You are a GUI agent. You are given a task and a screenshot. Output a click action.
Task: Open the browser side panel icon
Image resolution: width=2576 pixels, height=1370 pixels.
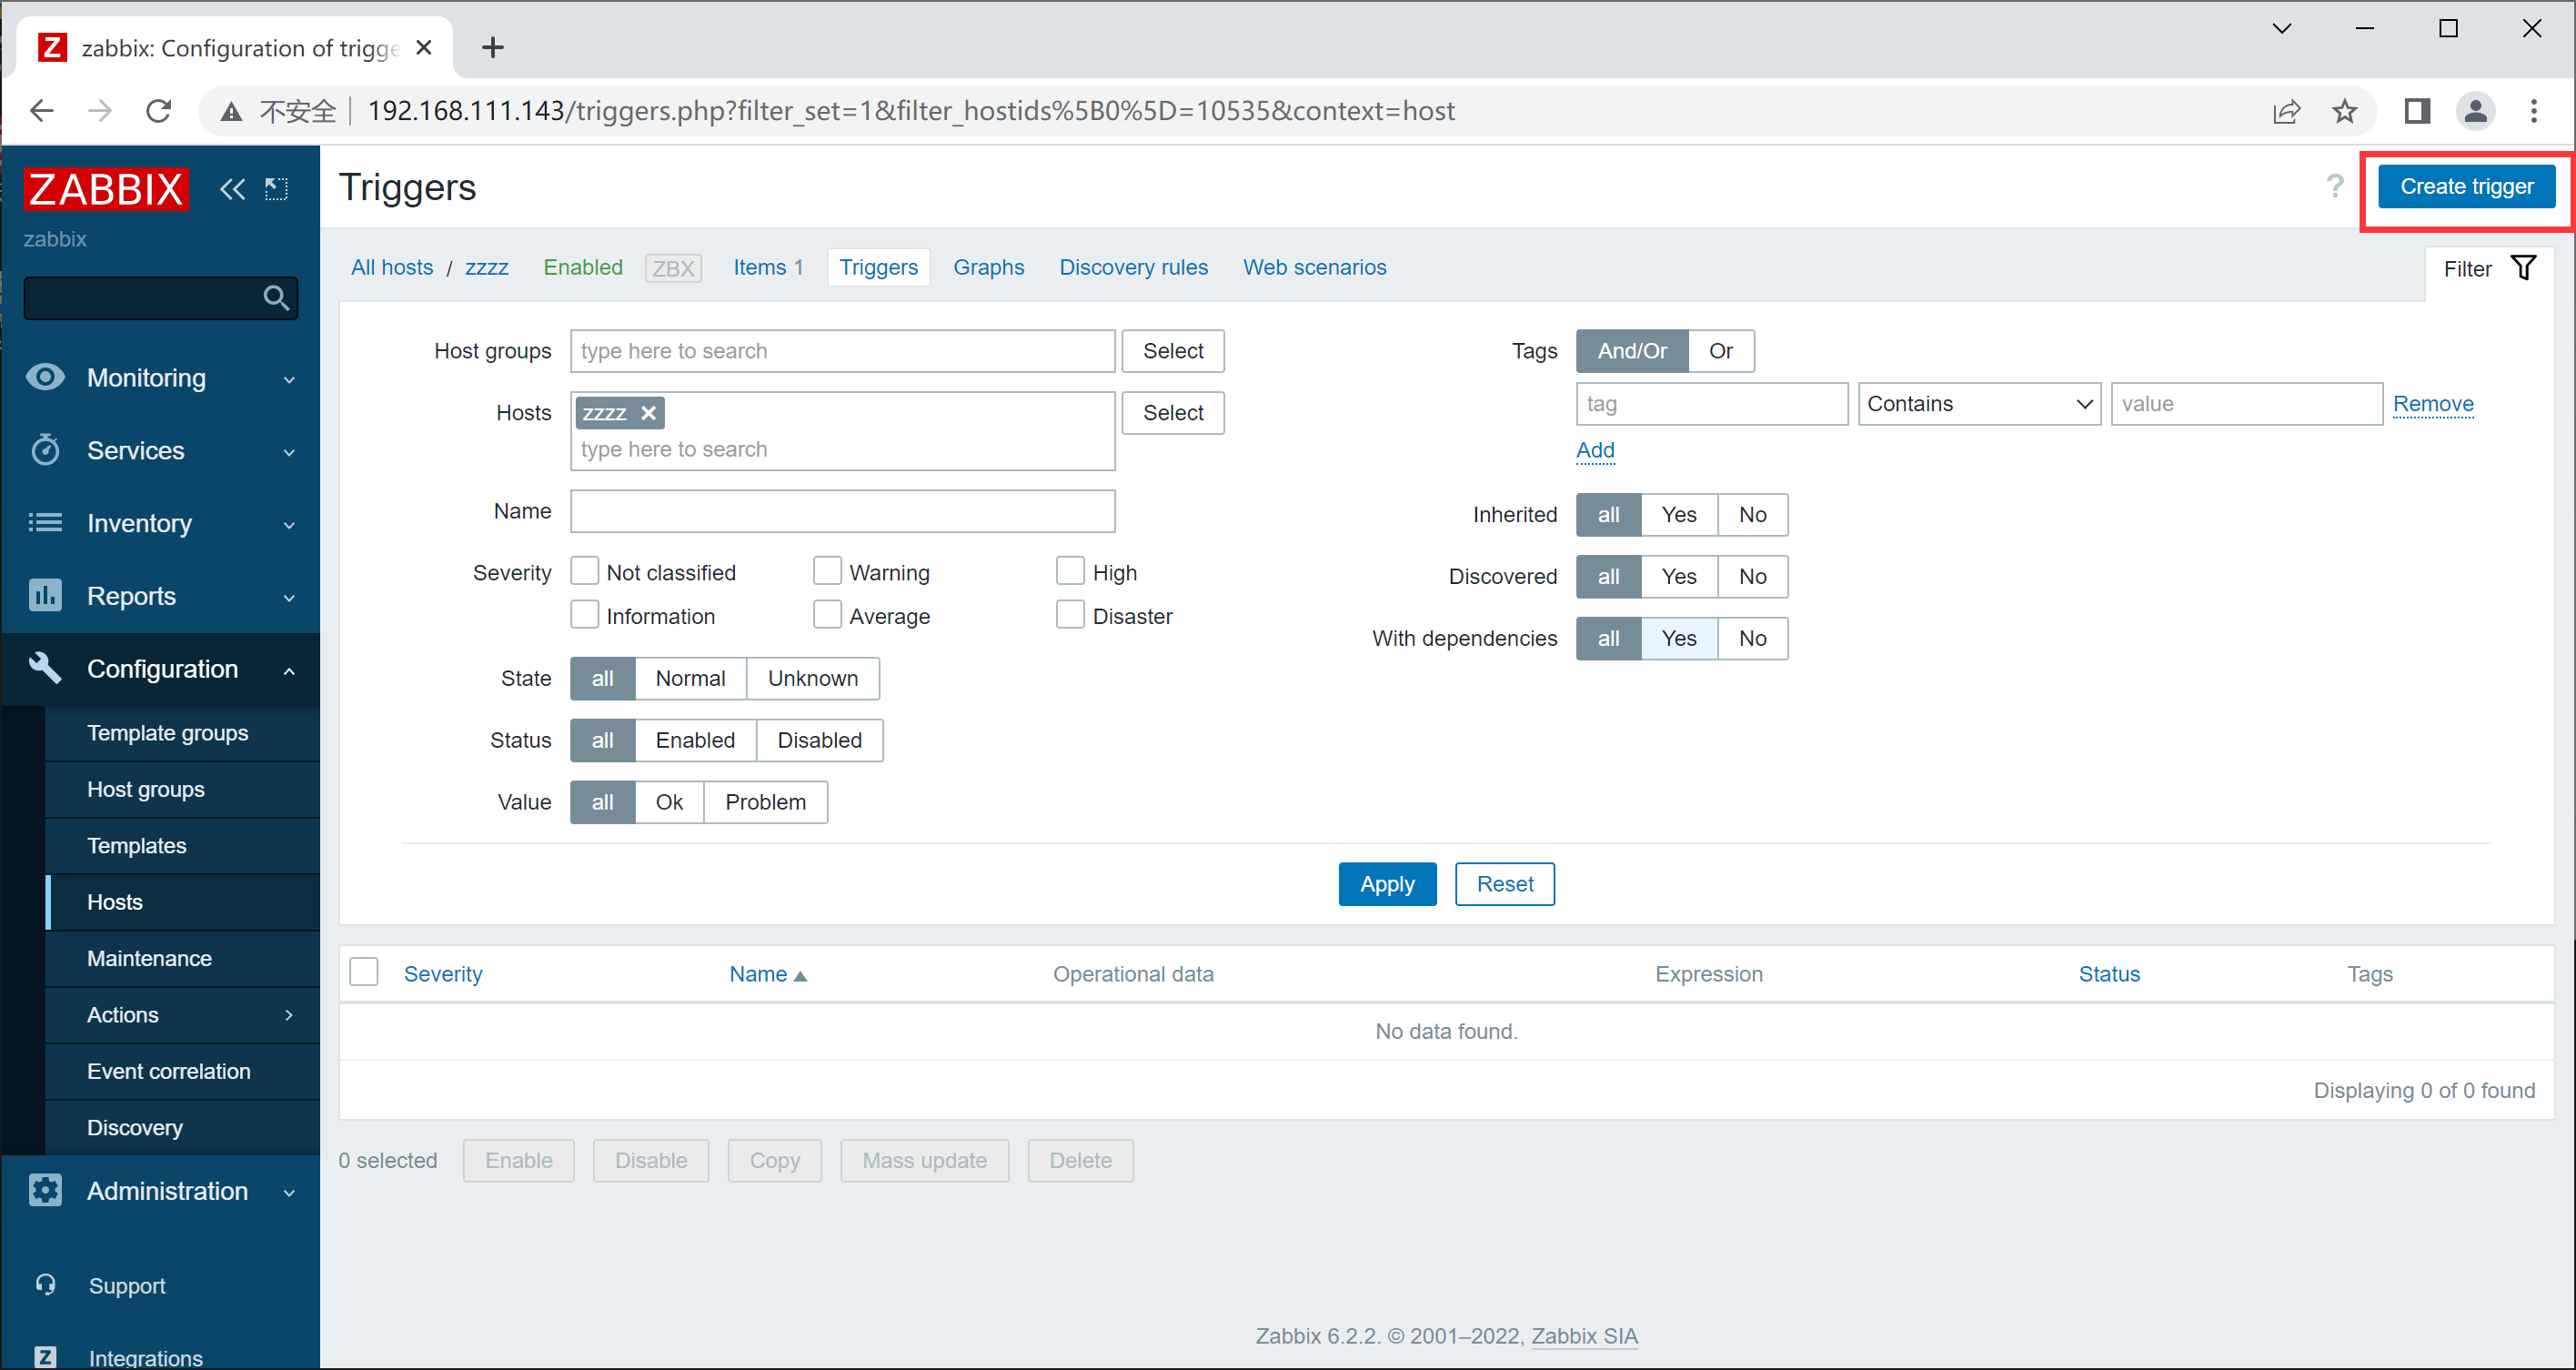pyautogui.click(x=2417, y=111)
